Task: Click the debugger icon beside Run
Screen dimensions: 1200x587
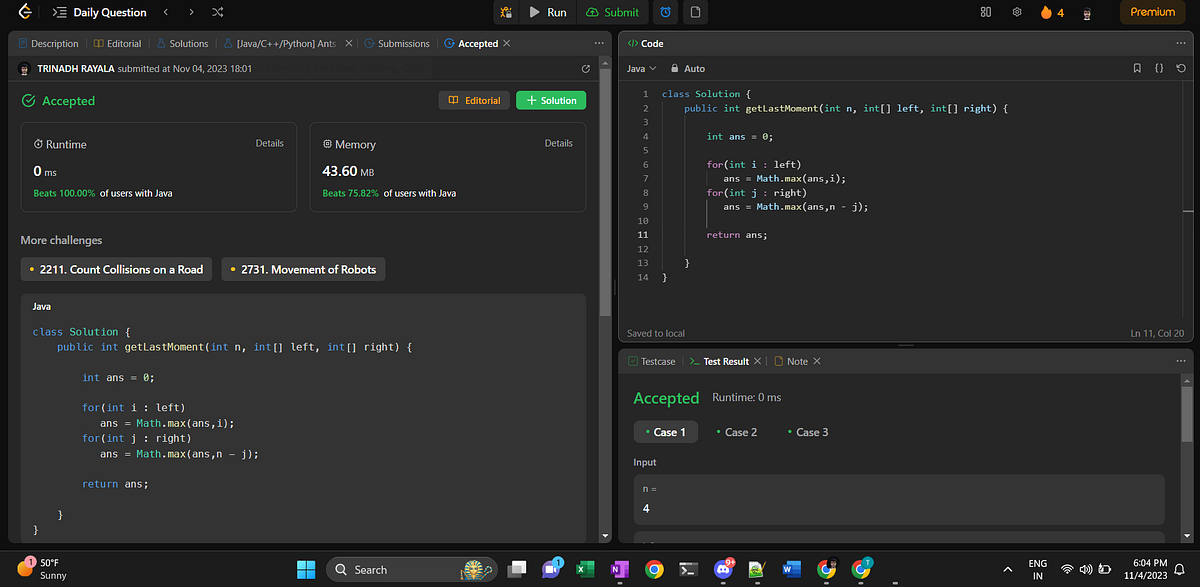Action: pos(506,12)
